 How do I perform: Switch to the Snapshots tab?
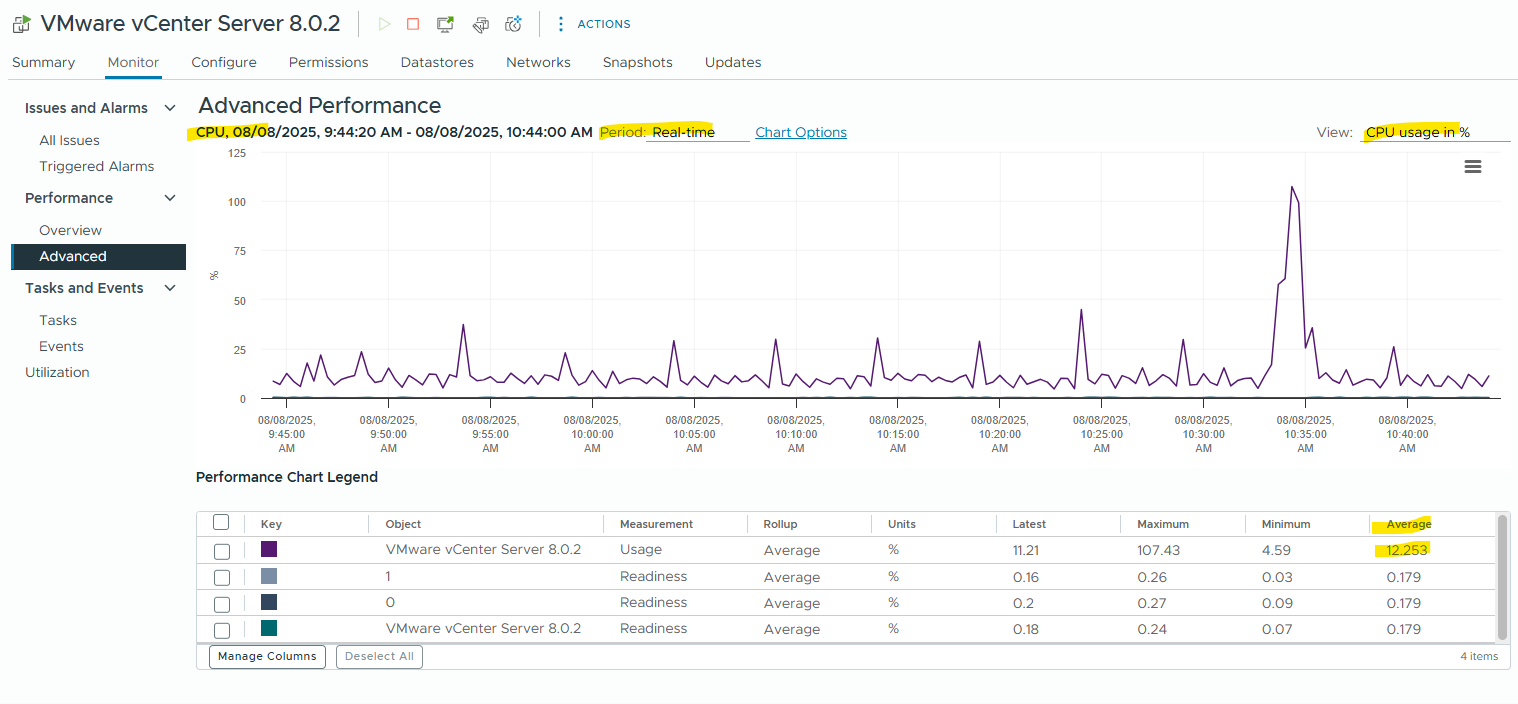pyautogui.click(x=637, y=62)
